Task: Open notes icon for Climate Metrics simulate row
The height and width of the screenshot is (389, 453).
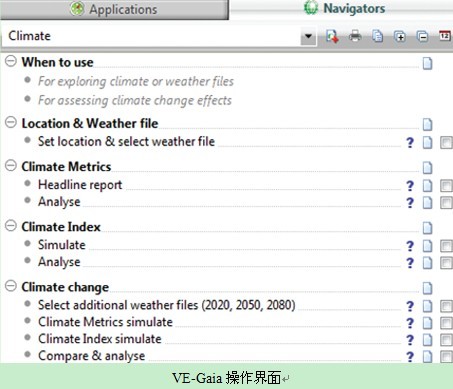Action: pyautogui.click(x=427, y=323)
